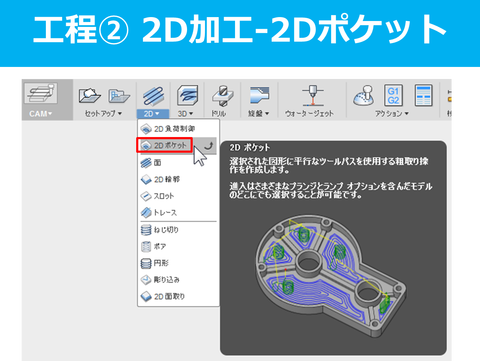Select ねじ切り menu item
The image size is (480, 361).
click(x=178, y=230)
